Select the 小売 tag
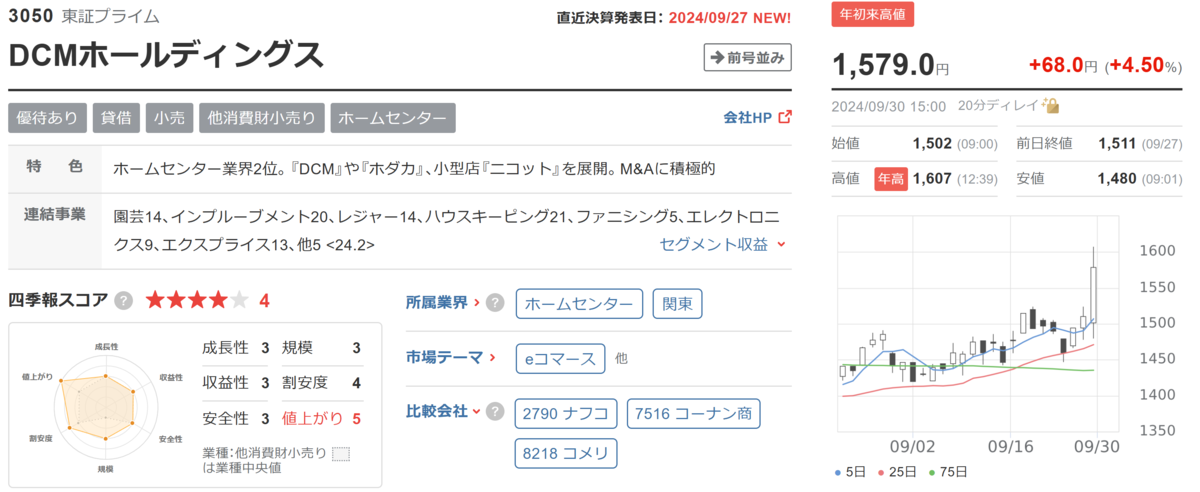The width and height of the screenshot is (1200, 492). [169, 117]
